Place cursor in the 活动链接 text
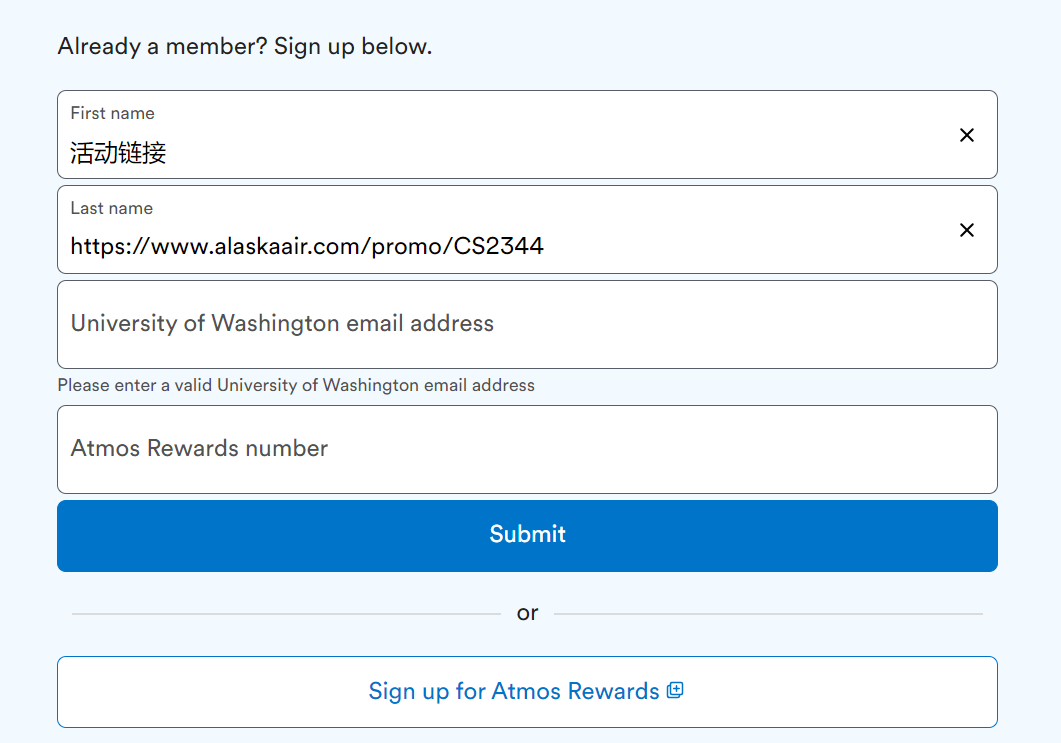Viewport: 1061px width, 743px height. (x=118, y=153)
